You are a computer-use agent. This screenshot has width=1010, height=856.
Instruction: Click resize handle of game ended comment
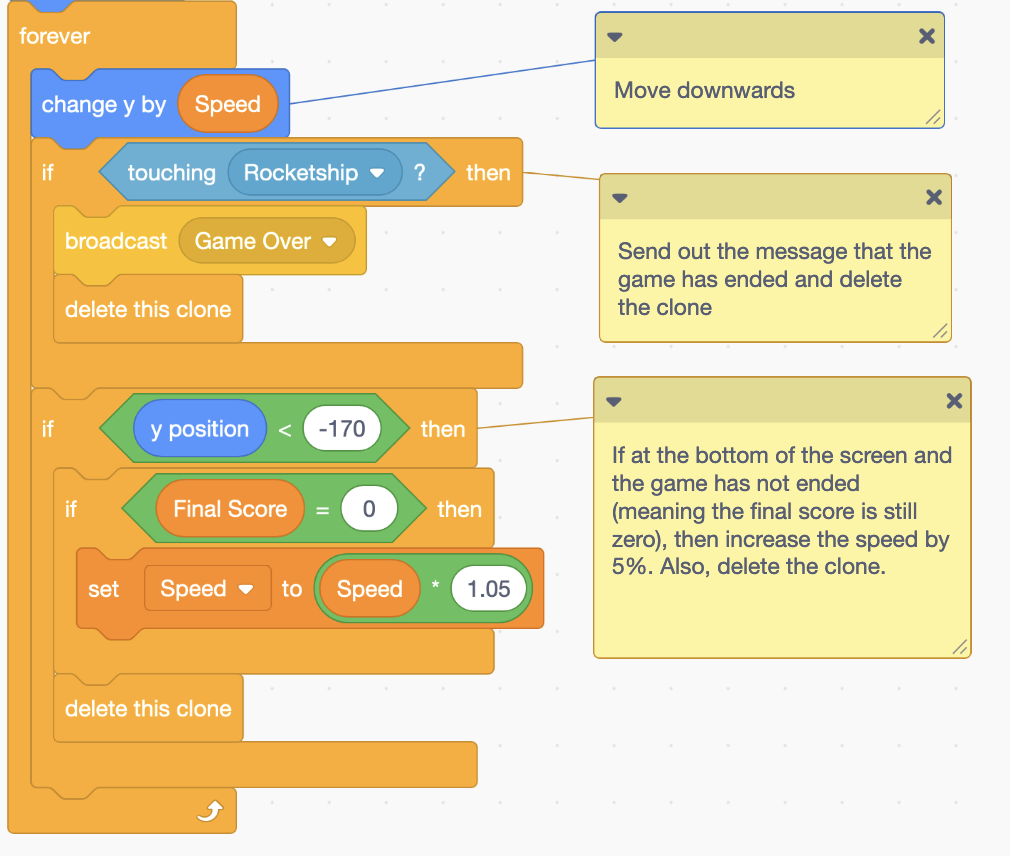pos(939,331)
